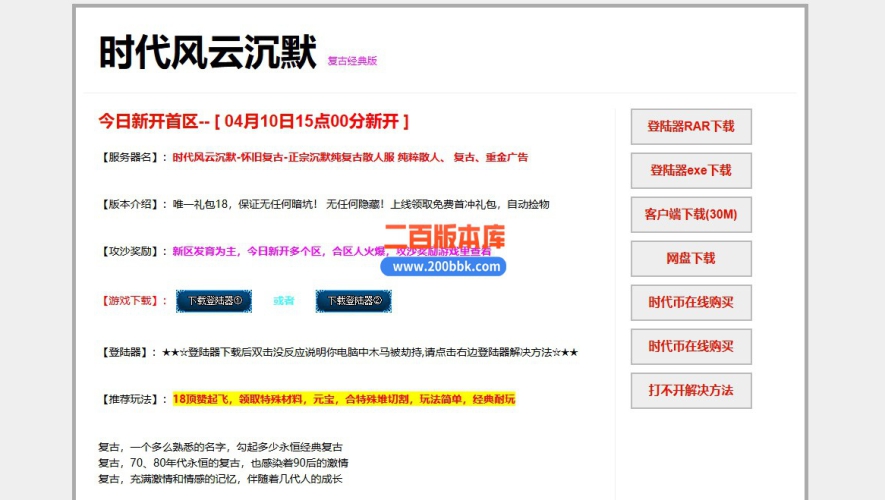Click the red 今日新开首区 heading
This screenshot has width=885, height=500.
click(253, 122)
